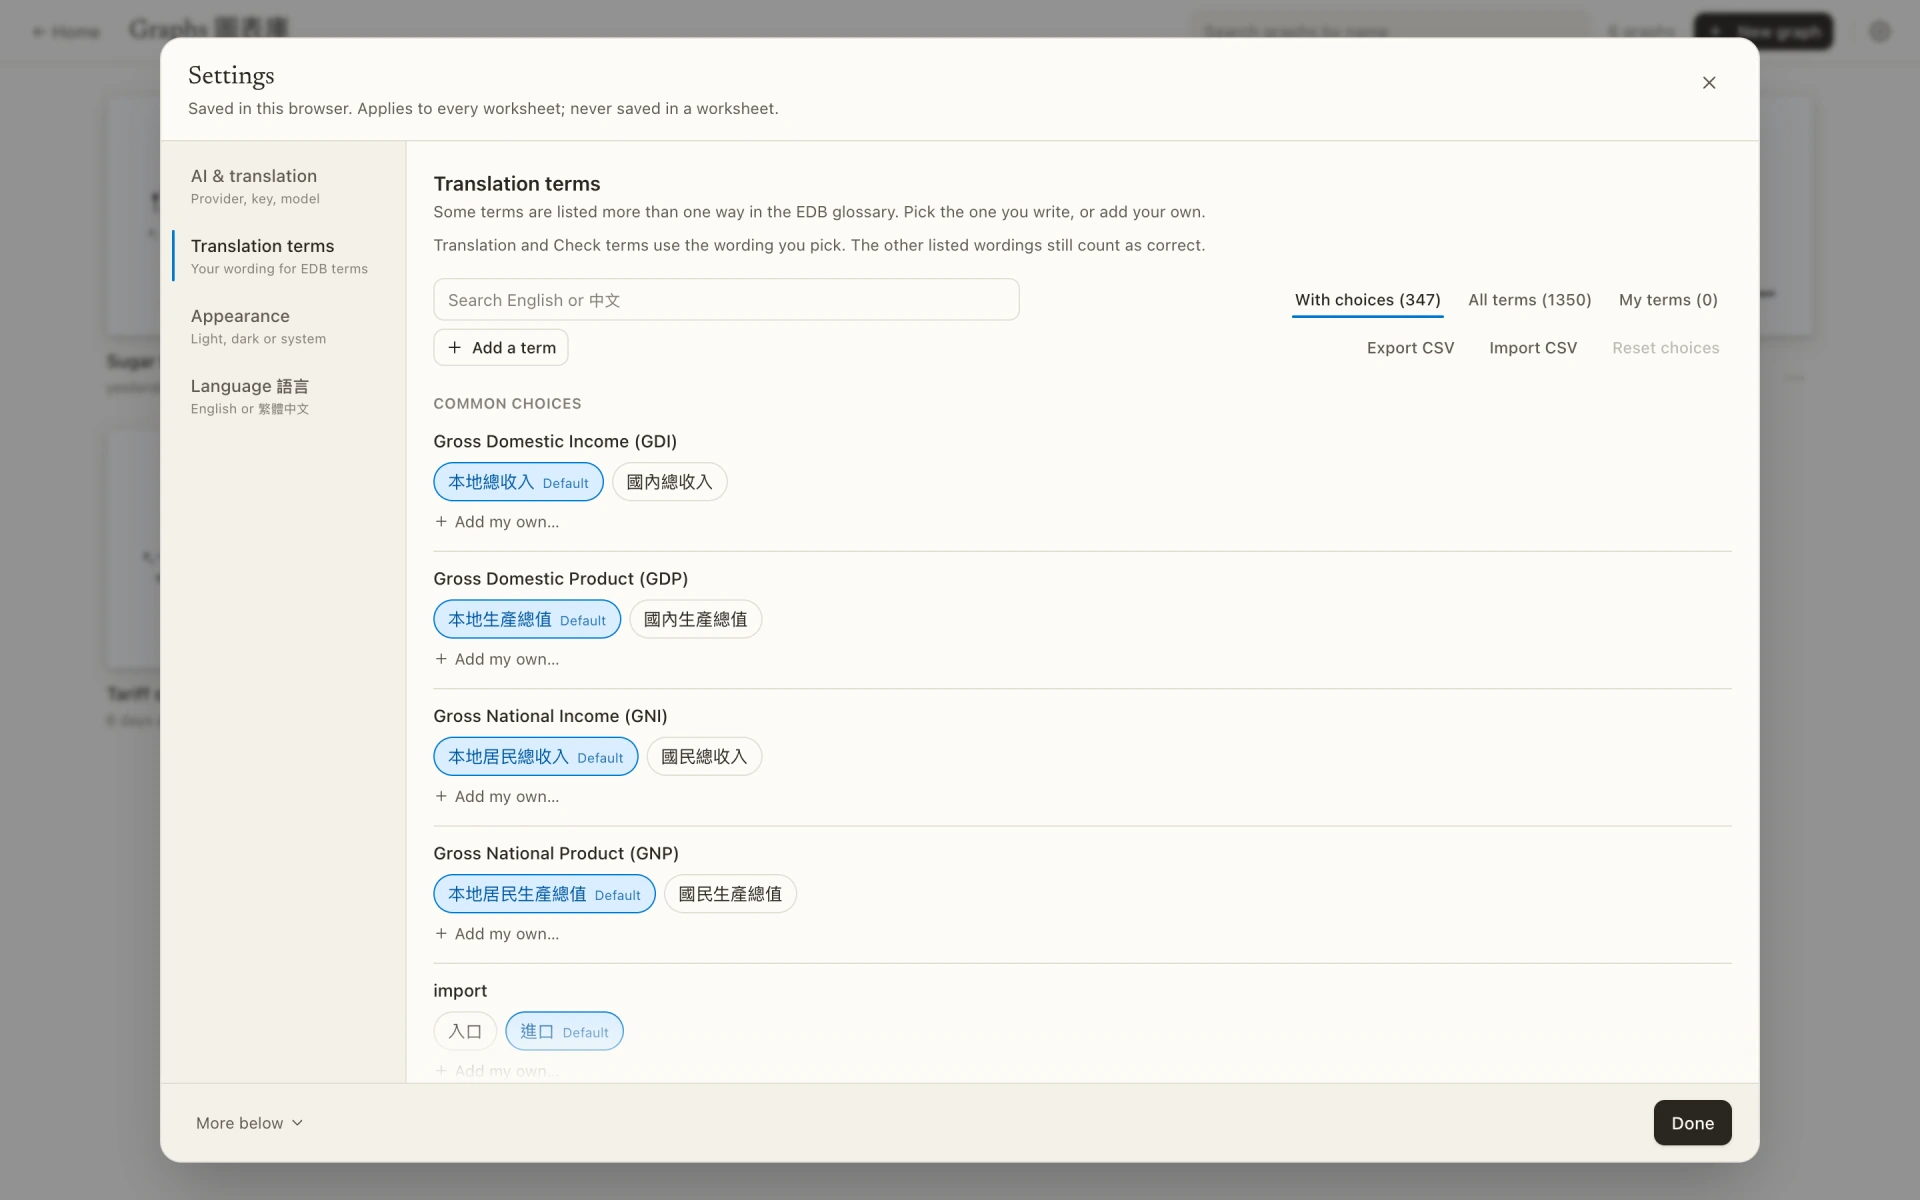Click Add my own under Gross National Income
The height and width of the screenshot is (1200, 1920).
pos(497,796)
